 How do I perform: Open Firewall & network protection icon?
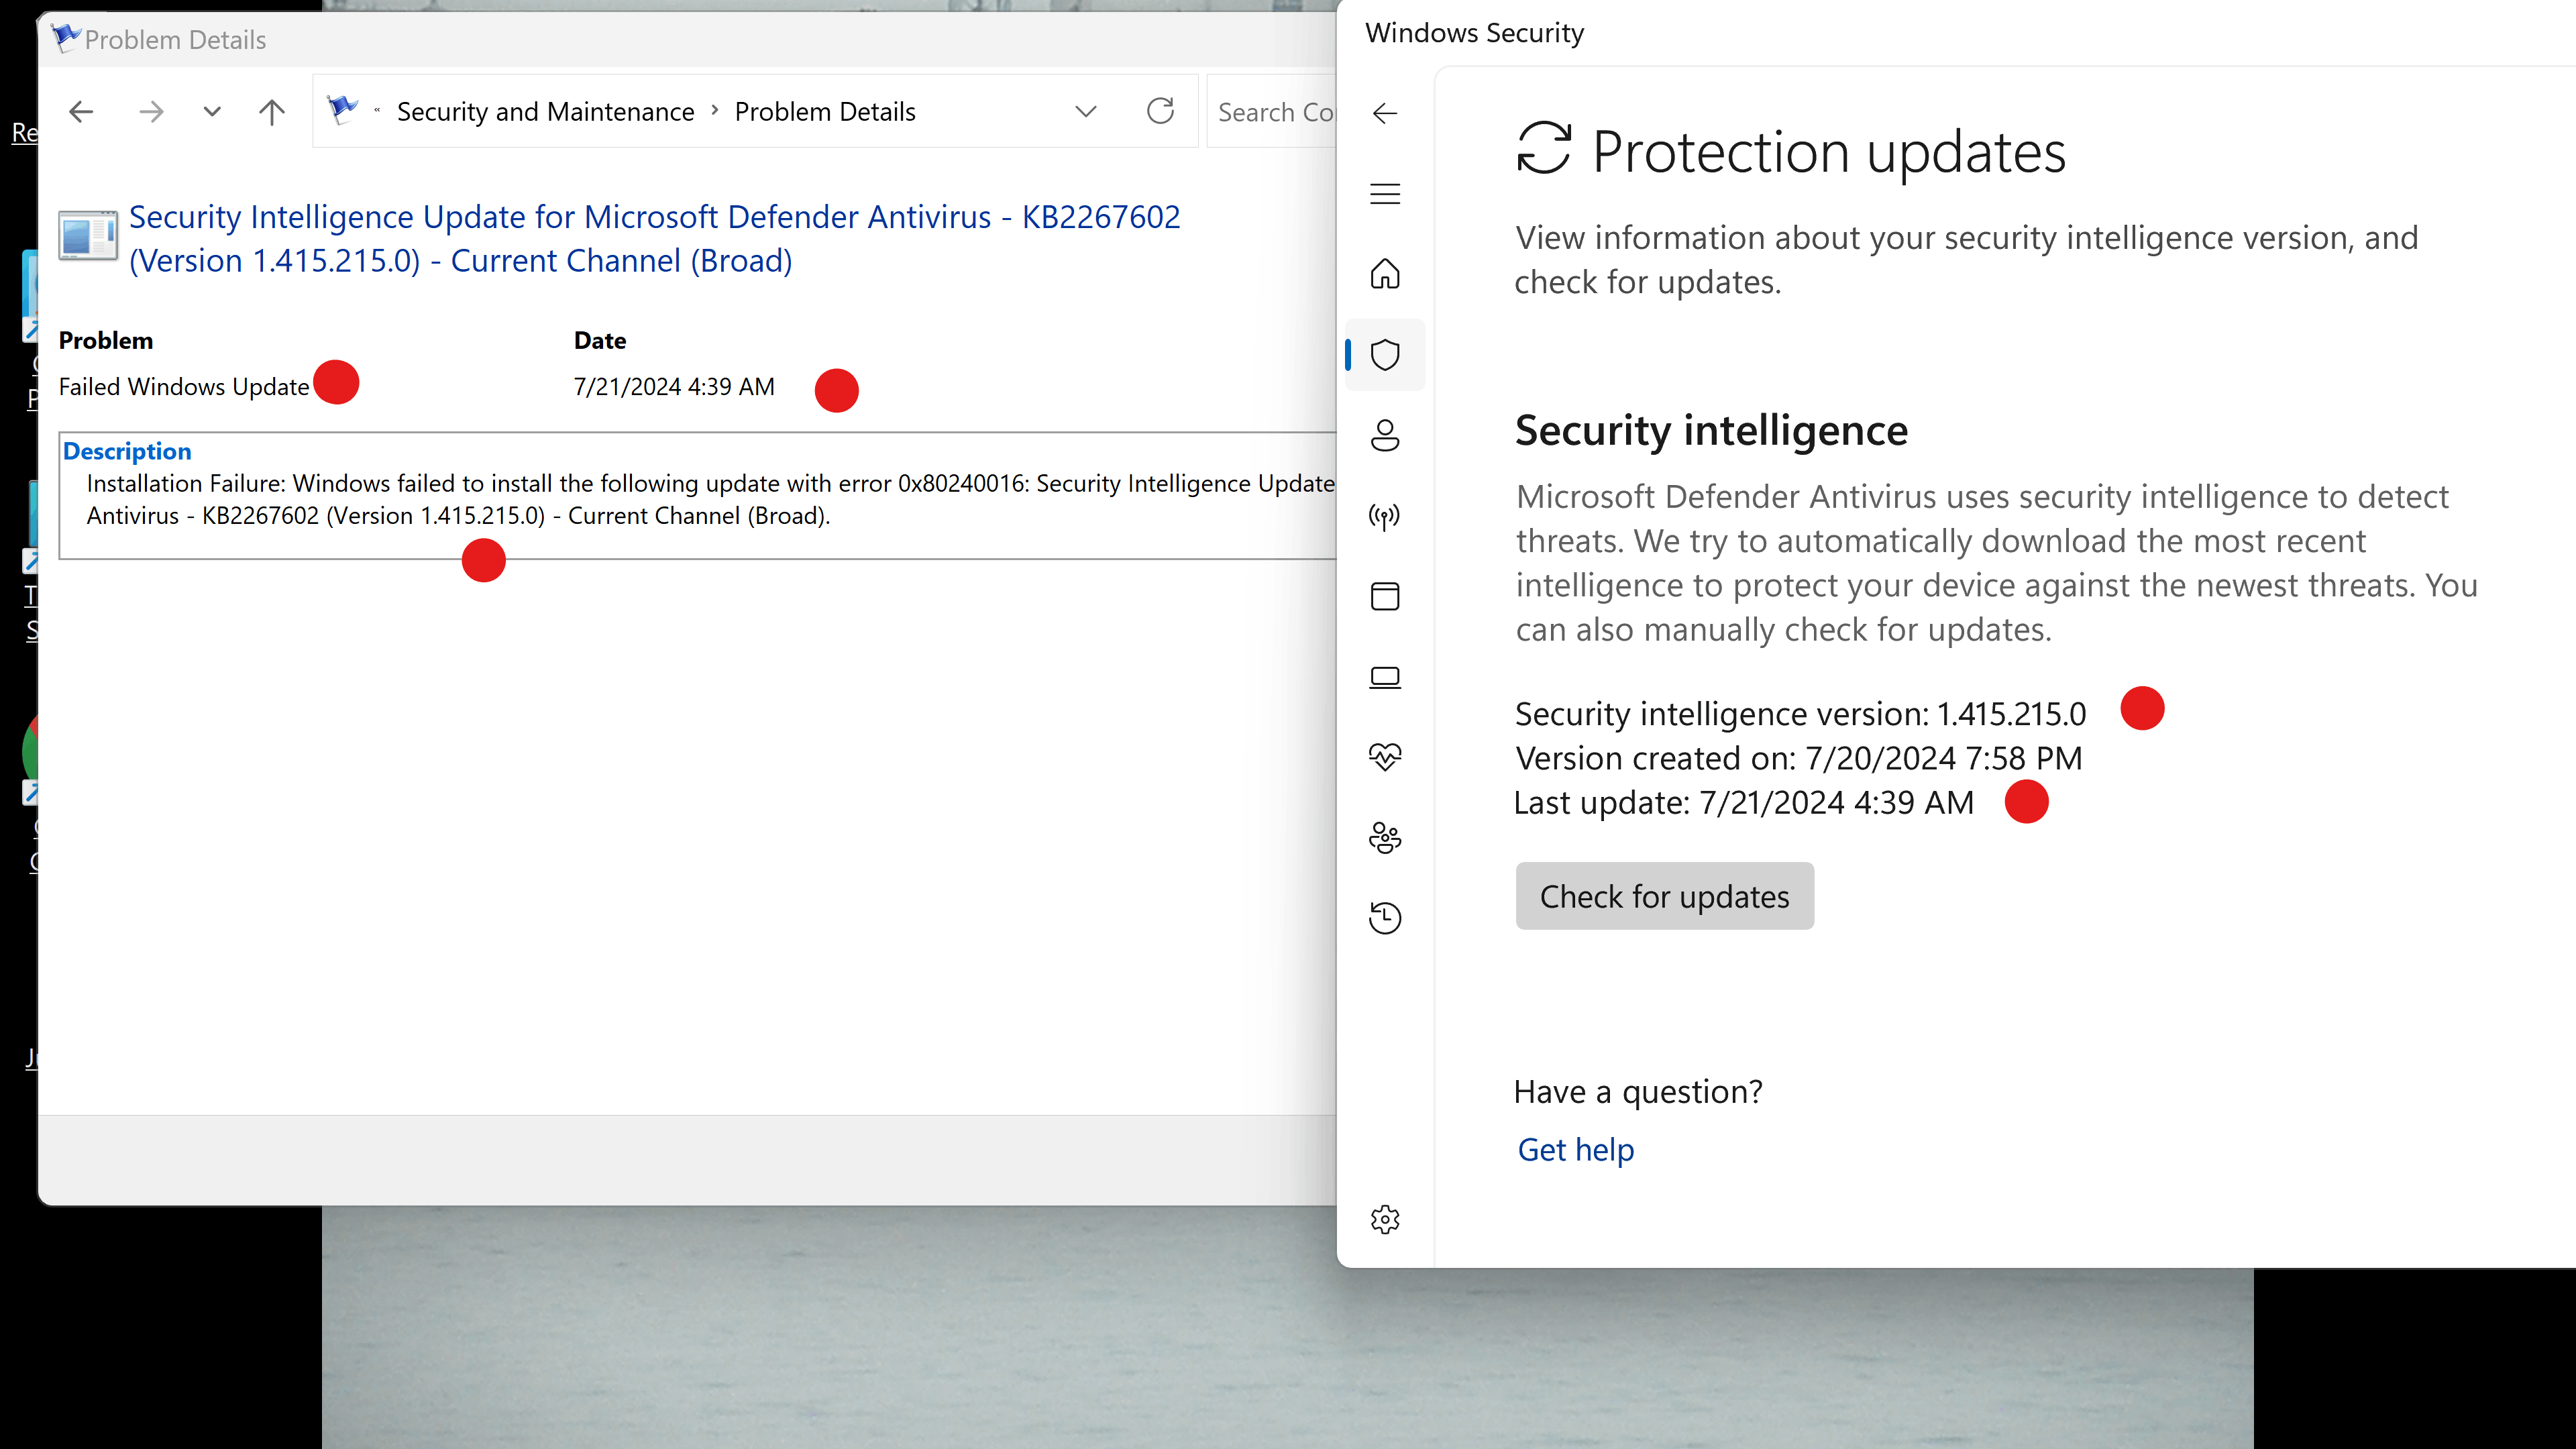tap(1385, 516)
